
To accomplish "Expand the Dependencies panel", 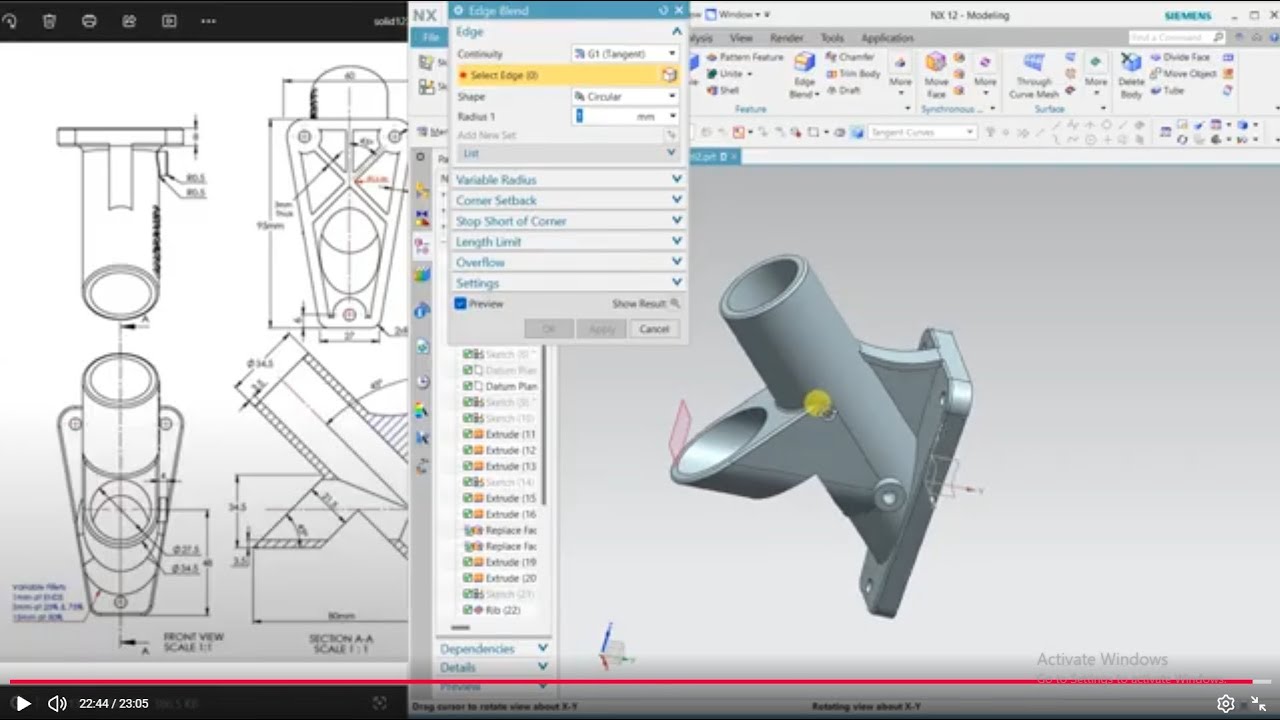I will point(494,649).
